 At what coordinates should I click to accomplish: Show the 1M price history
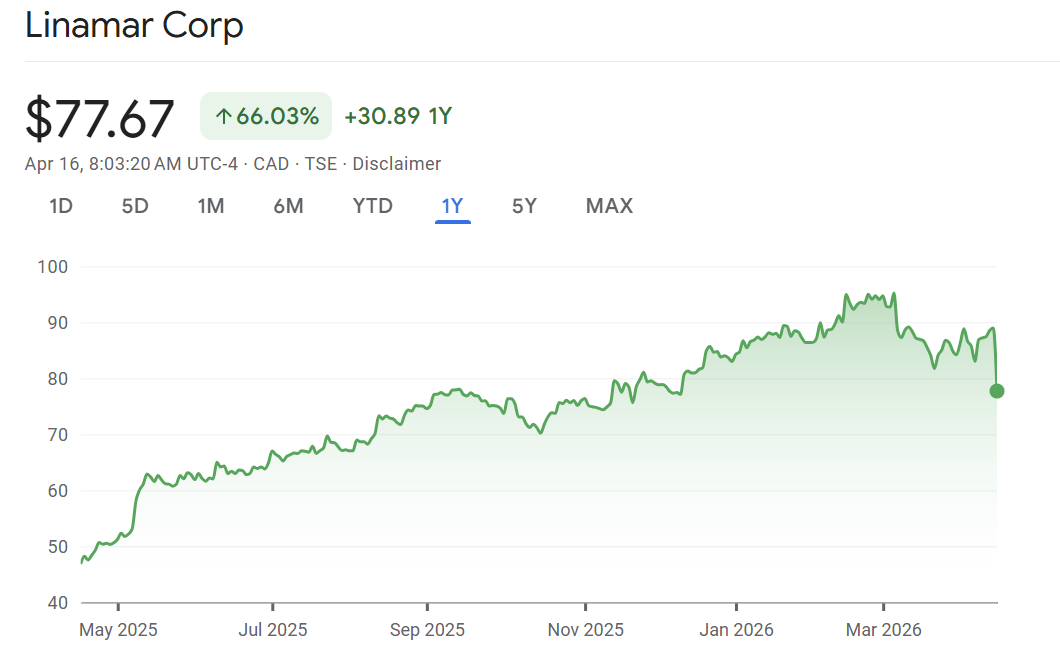210,206
